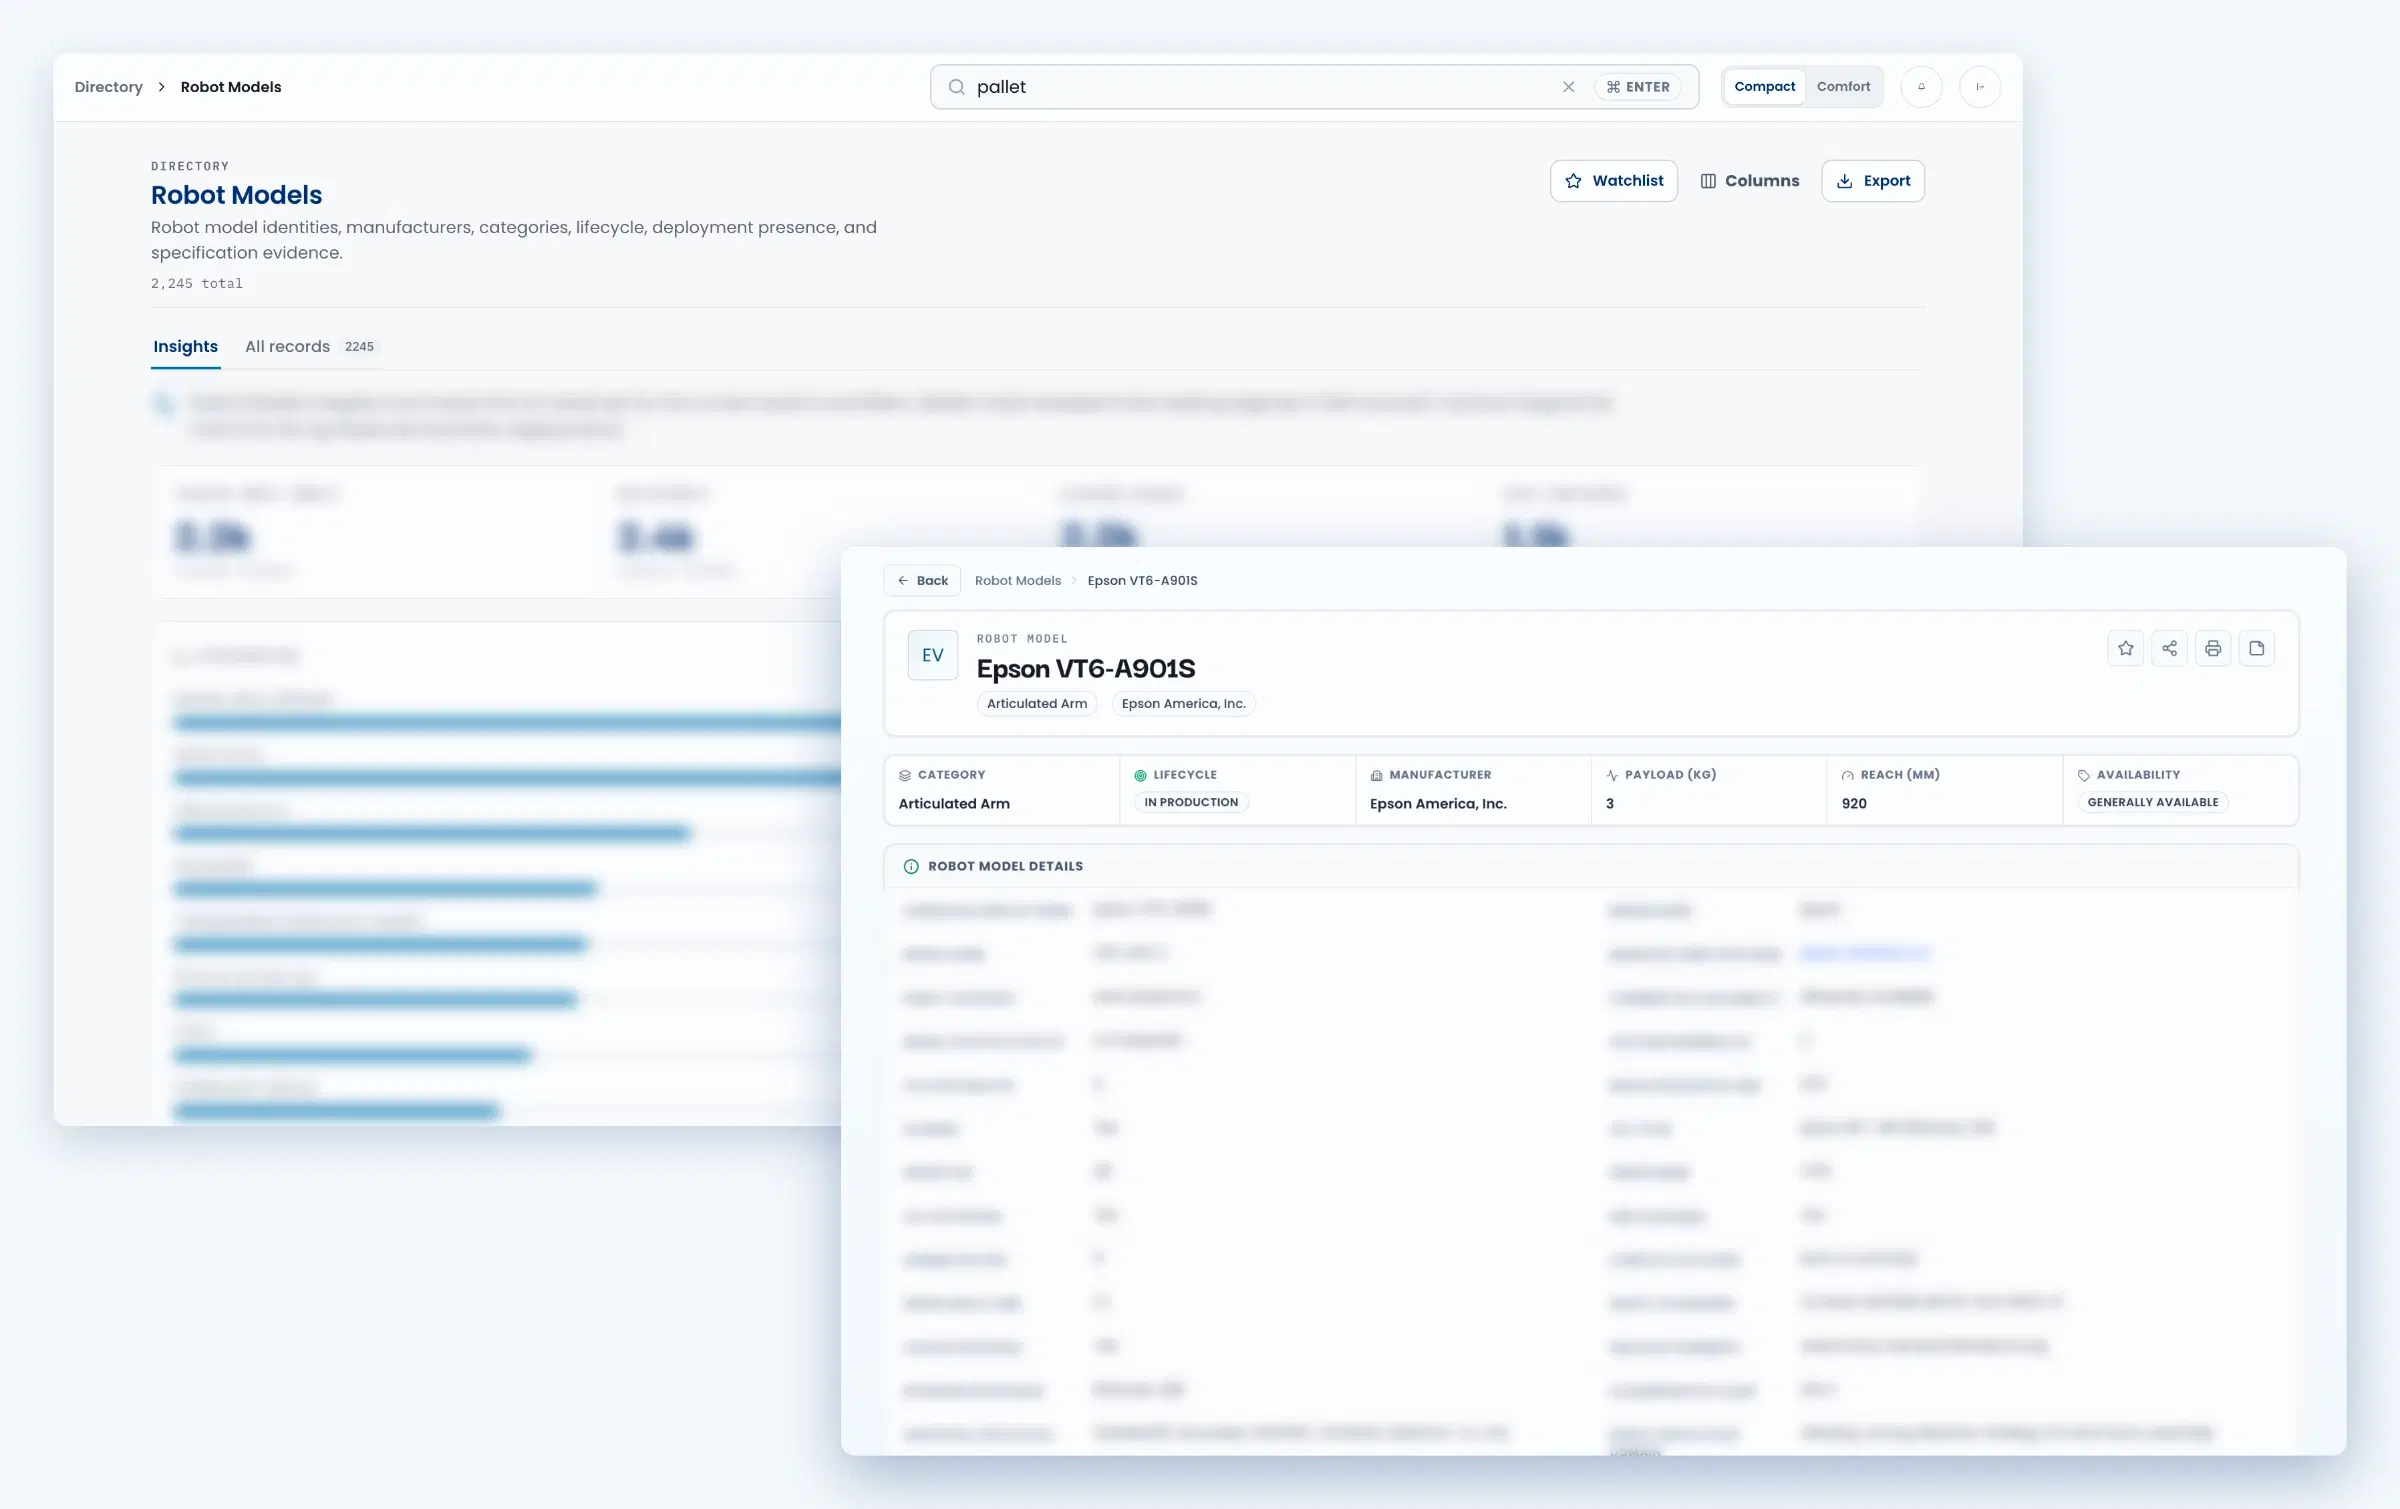Clear the pallet search text

pyautogui.click(x=1568, y=87)
